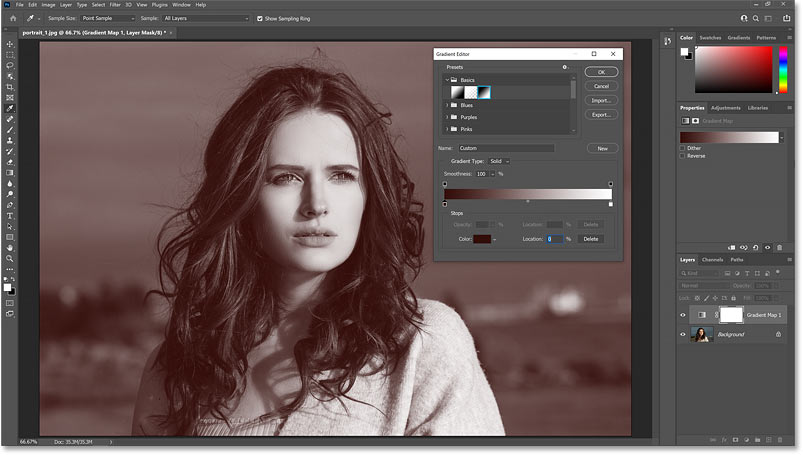Open the Gradient Editor presets gear menu
This screenshot has width=803, height=455.
click(x=565, y=67)
